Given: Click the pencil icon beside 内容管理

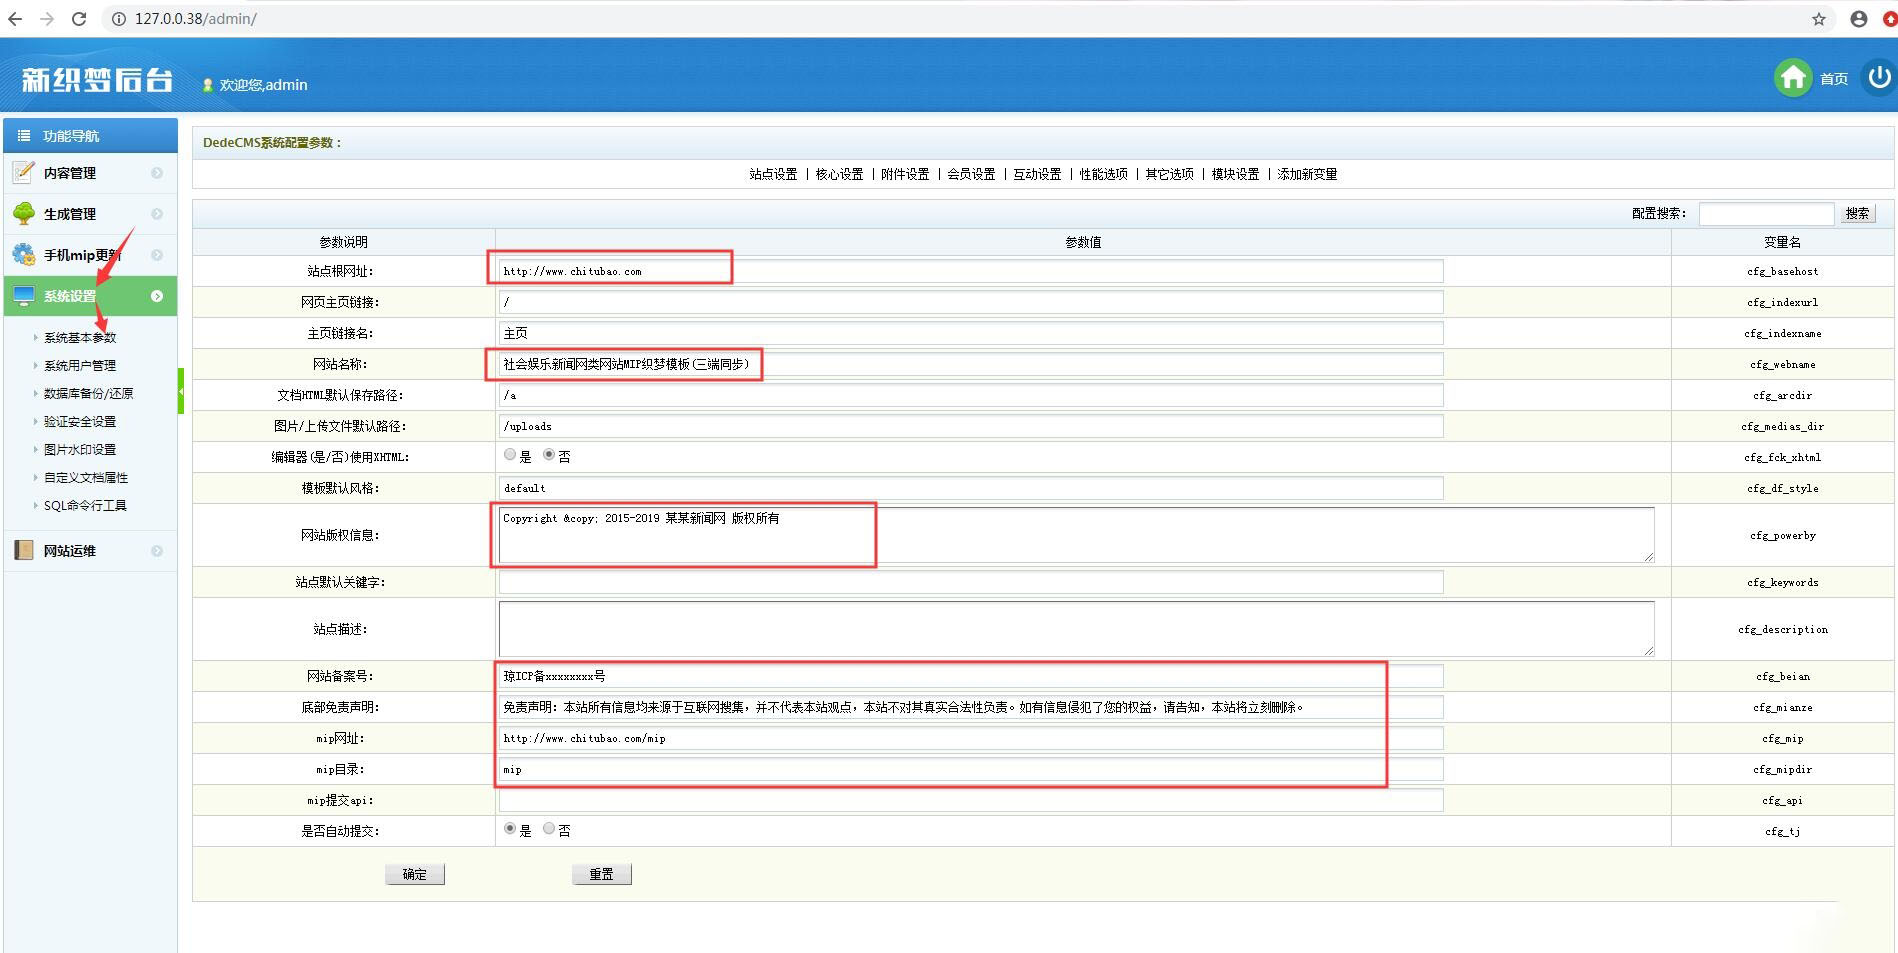Looking at the screenshot, I should pos(24,173).
